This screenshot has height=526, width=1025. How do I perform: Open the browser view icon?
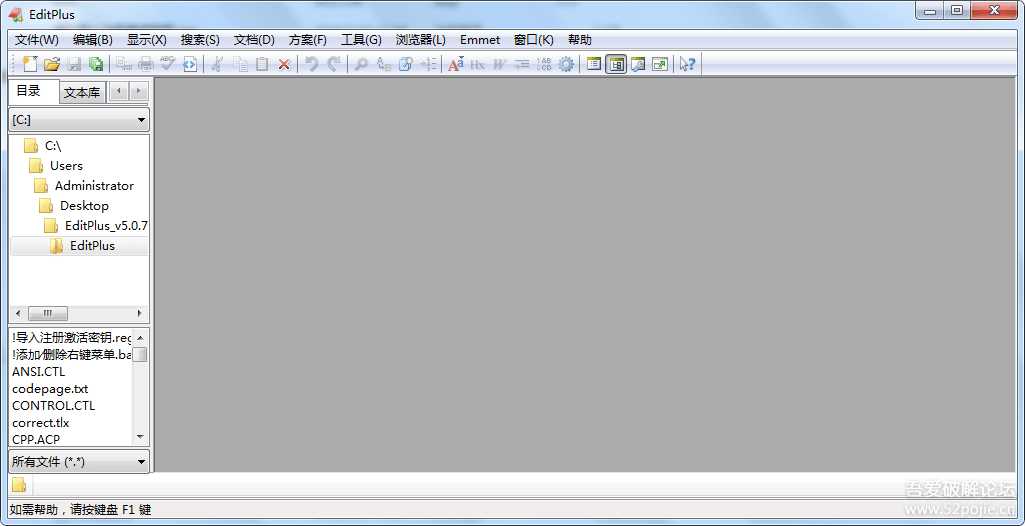190,63
